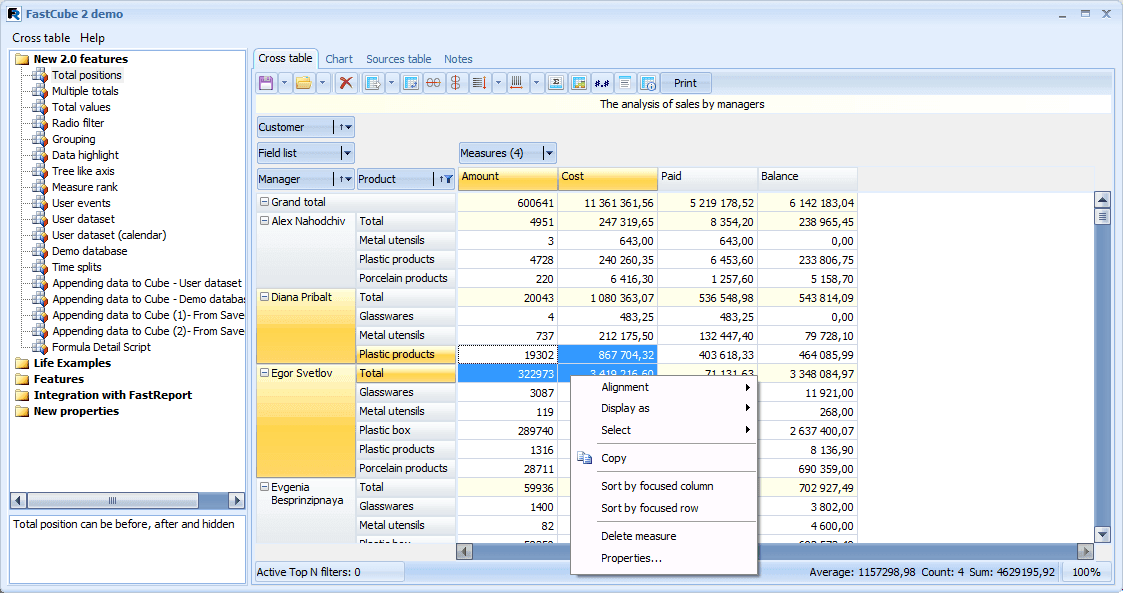
Task: Open the Display as submenu
Action: pyautogui.click(x=664, y=408)
